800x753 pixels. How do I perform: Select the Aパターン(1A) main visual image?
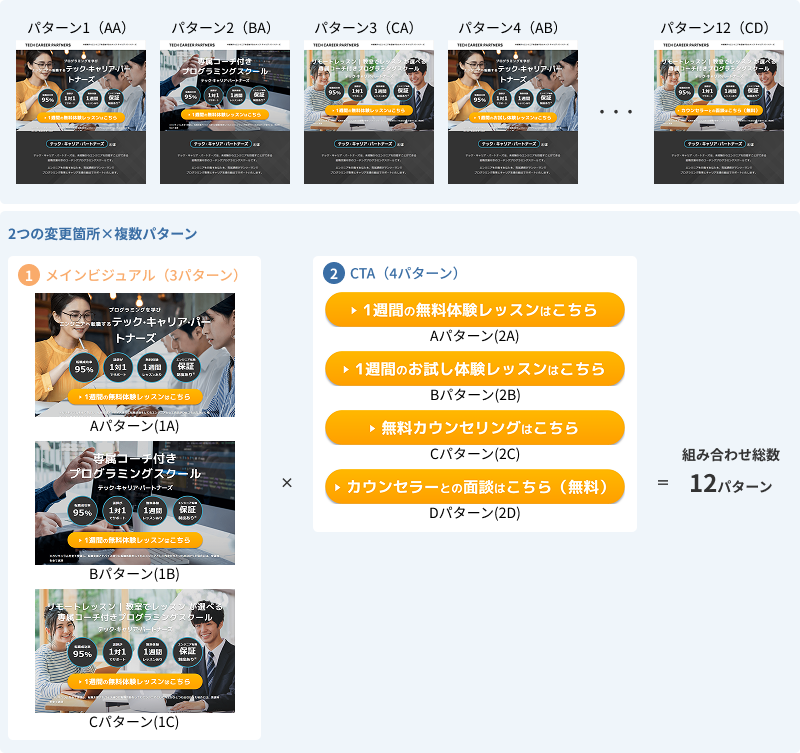[x=135, y=355]
